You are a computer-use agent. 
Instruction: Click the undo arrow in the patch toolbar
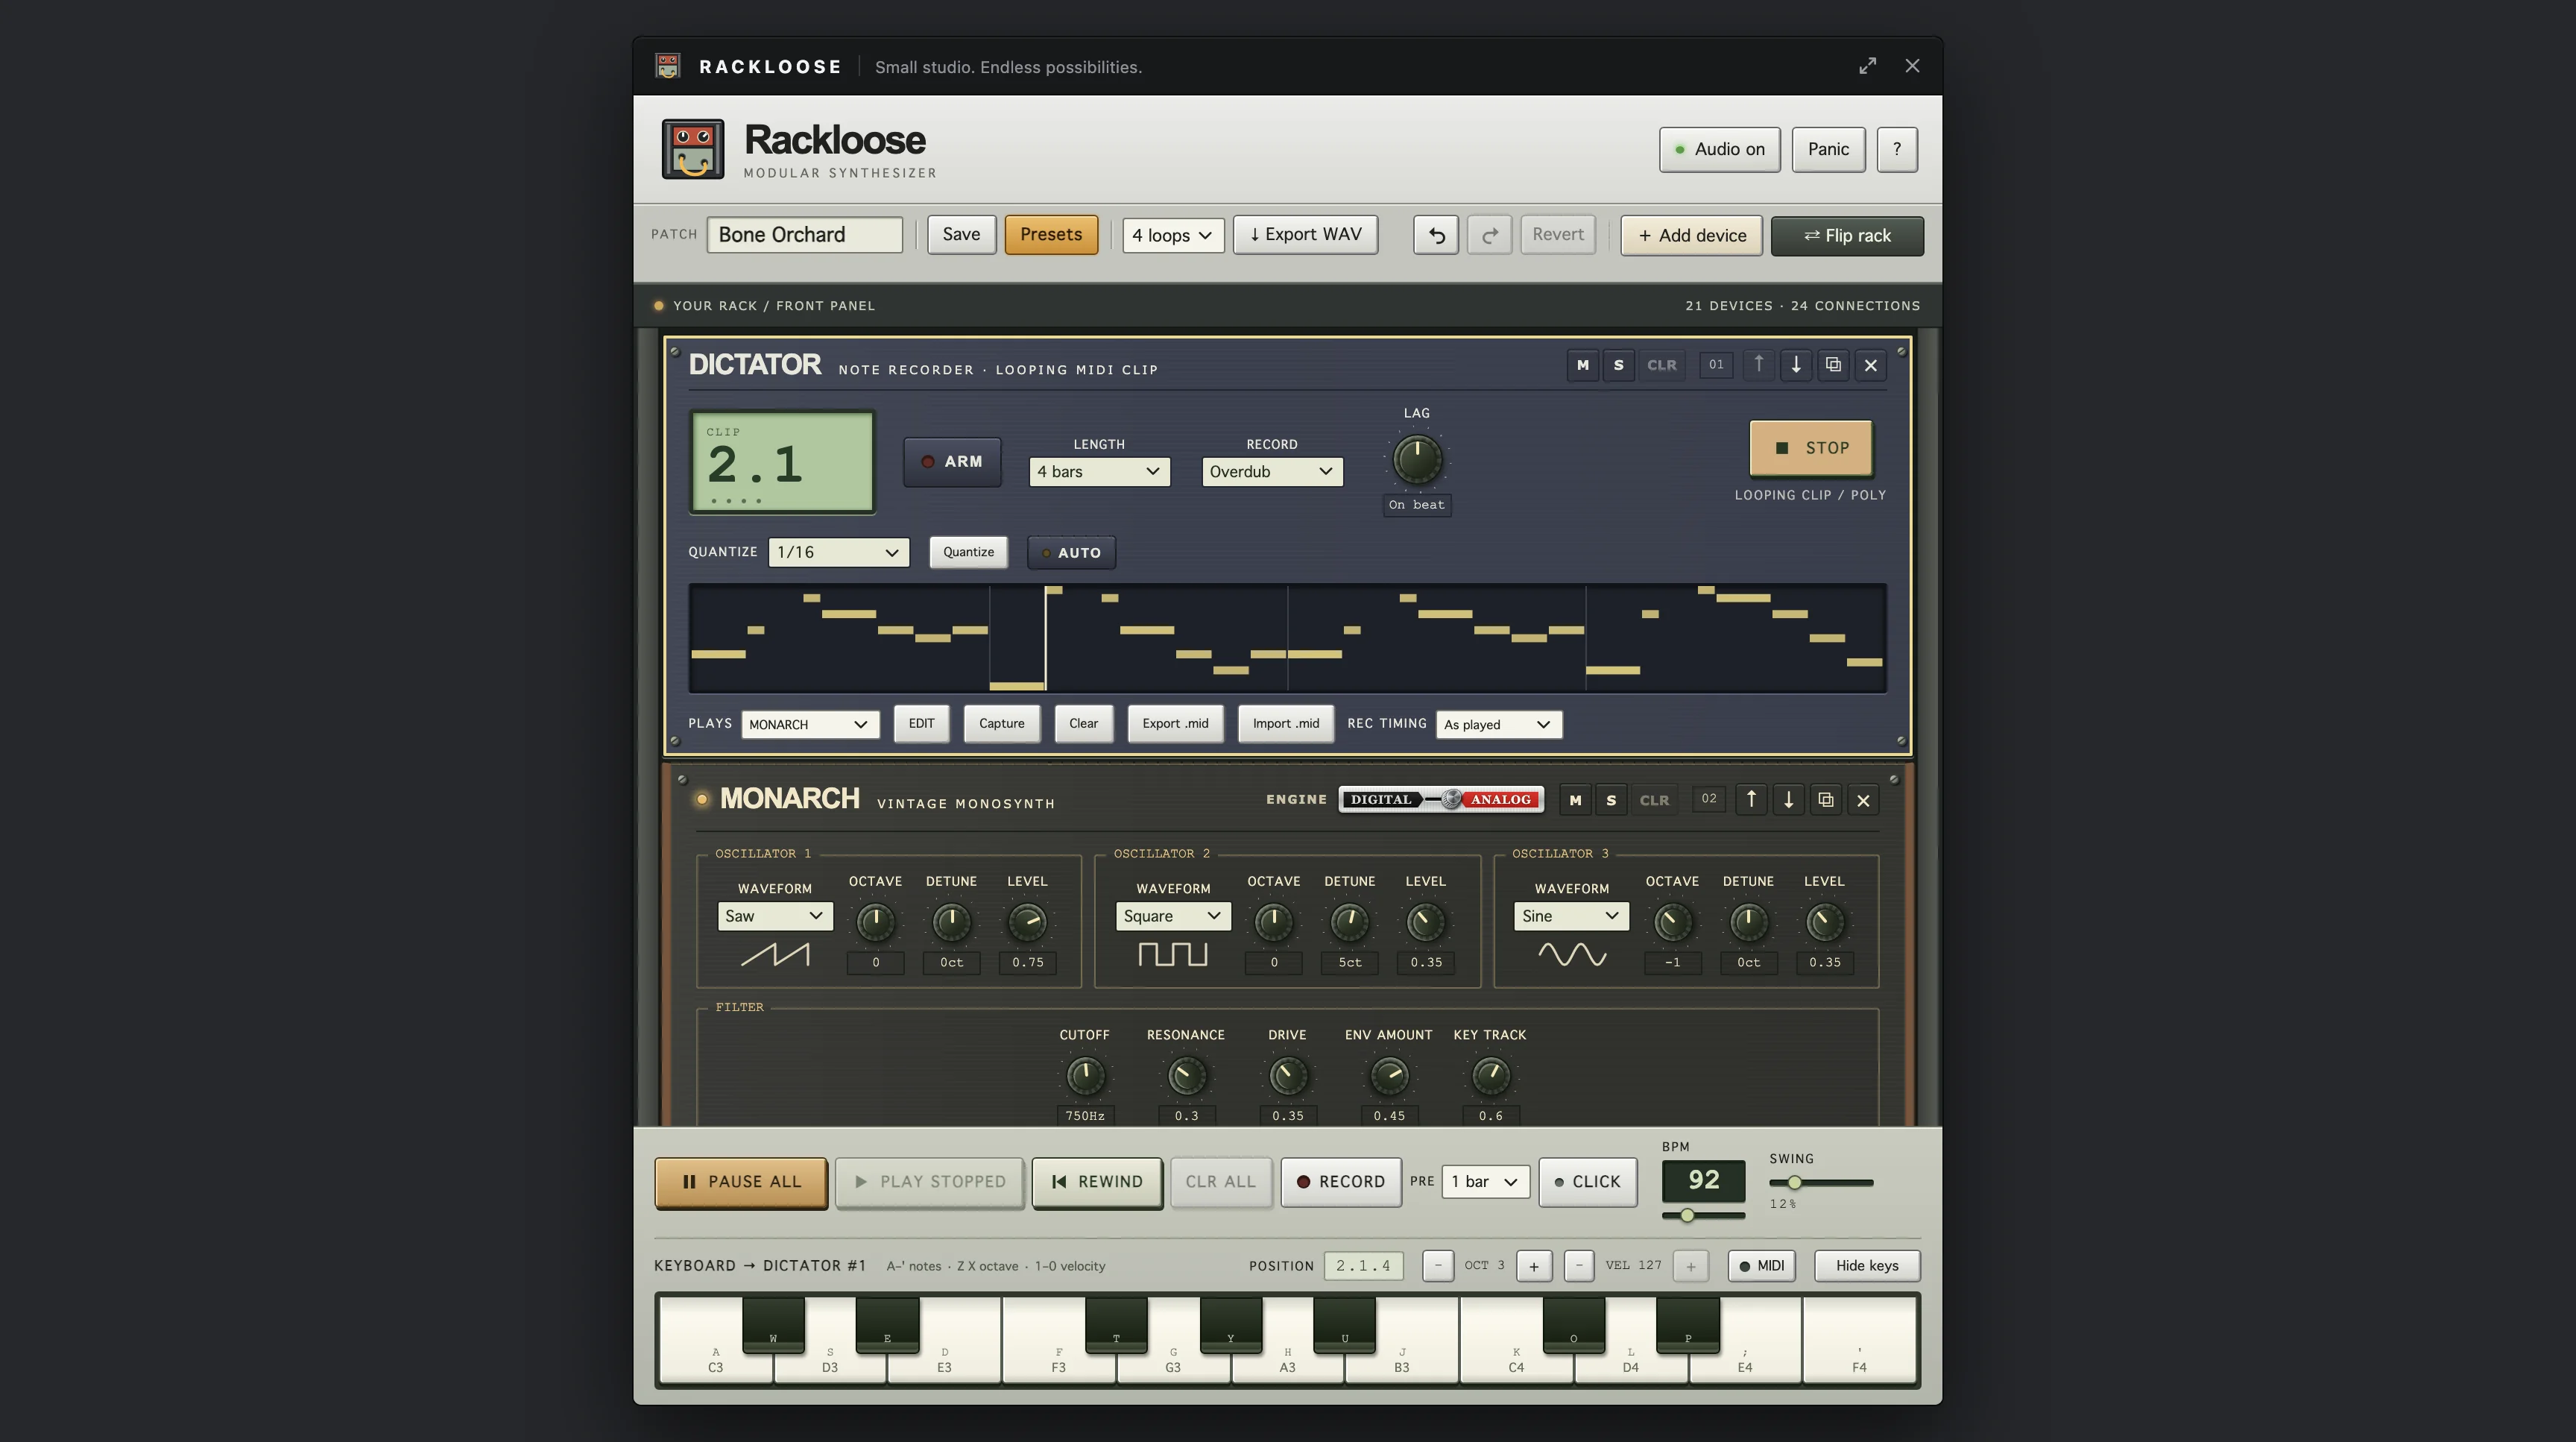1436,235
